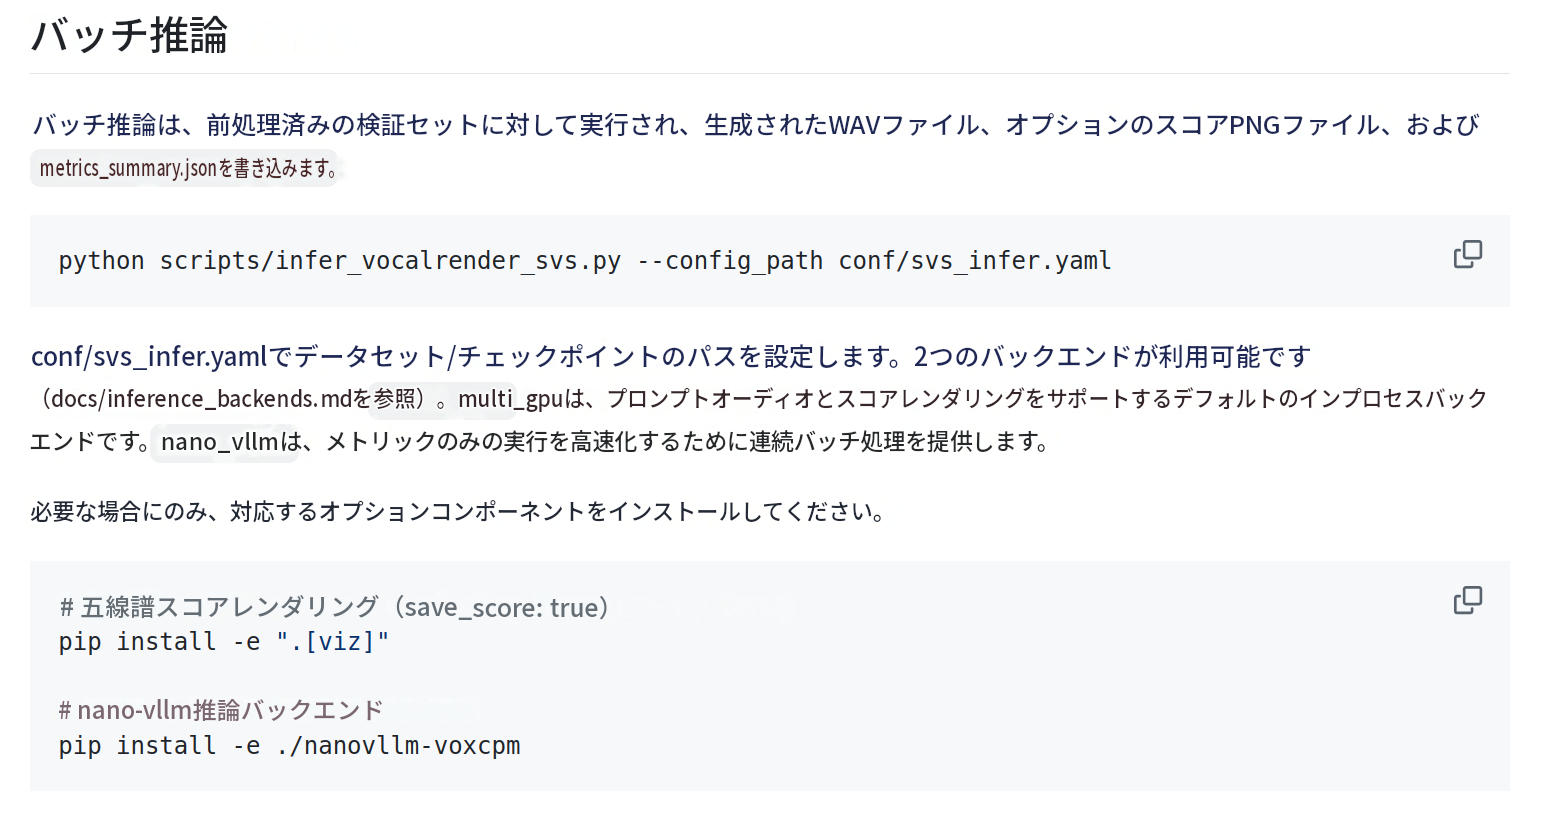The height and width of the screenshot is (814, 1546).
Task: Click the pip install -e ".[viz]" line
Action: 223,642
